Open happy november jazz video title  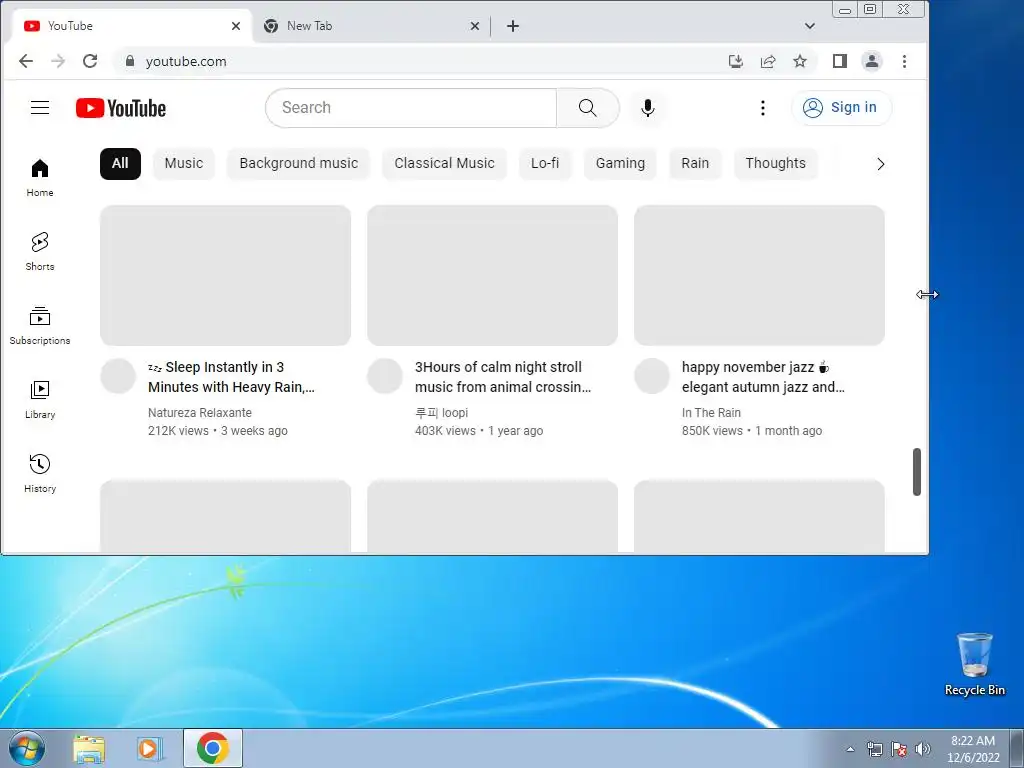763,377
